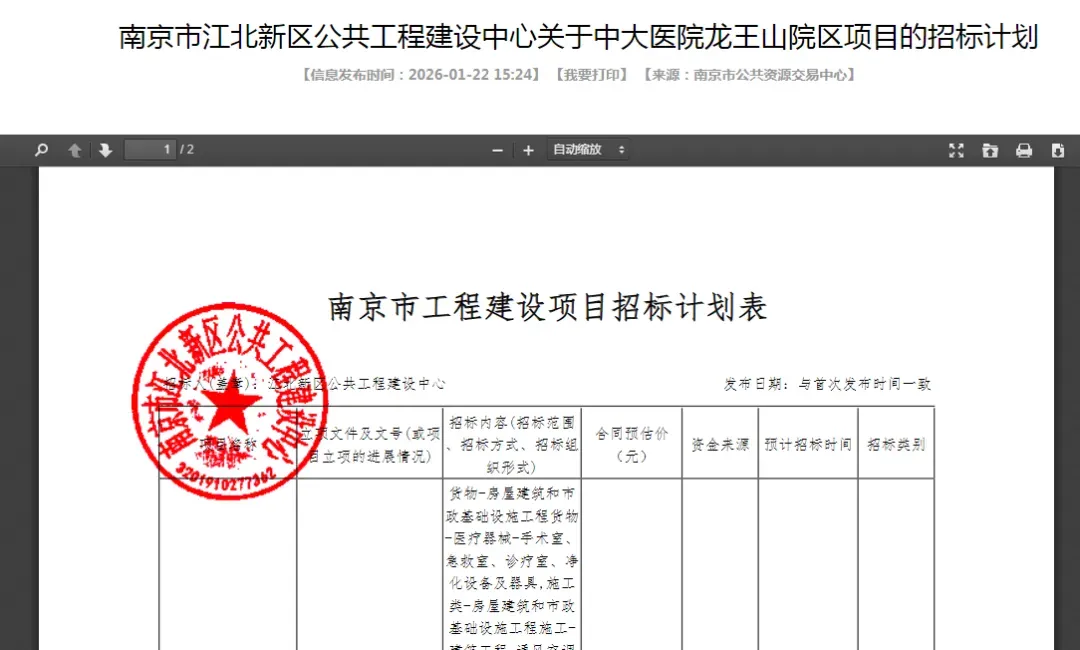Screen dimensions: 1080x650
Task: Print the PDF document
Action: [1024, 150]
